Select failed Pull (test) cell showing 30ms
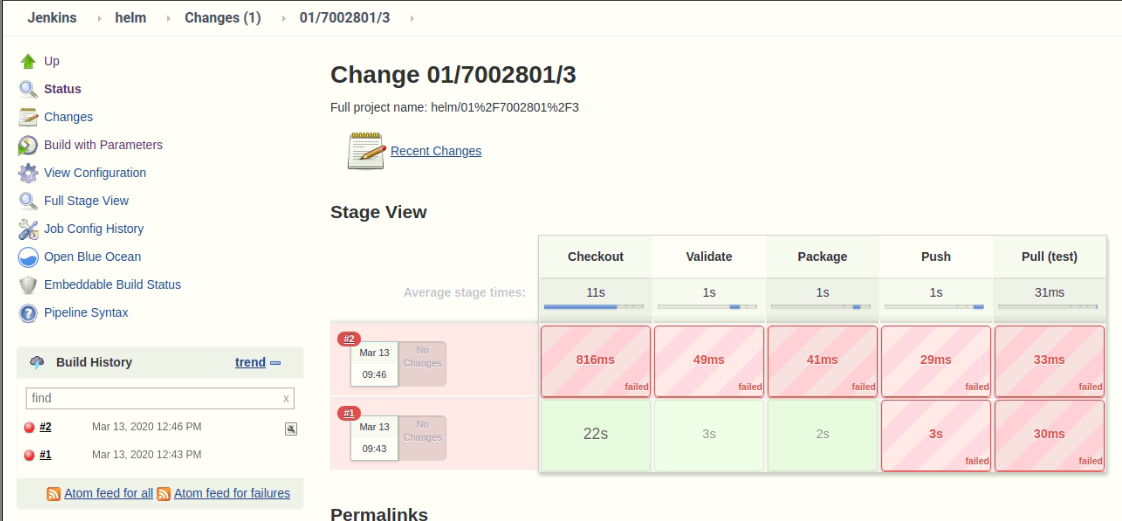 pos(1050,435)
